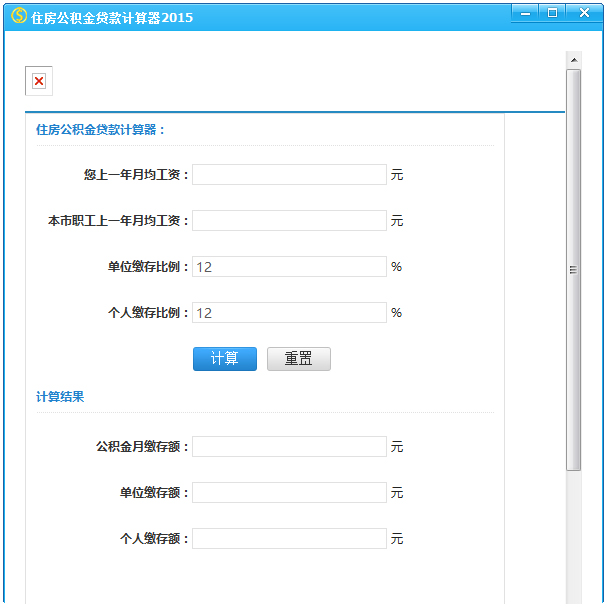Click the 公积金月缴存额 result field
Screen dimensions: 607x613
click(x=289, y=447)
